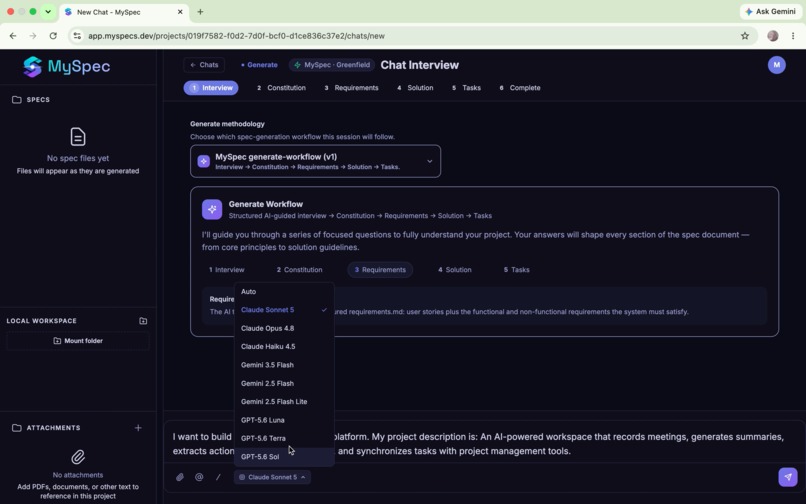Click the Chrome profile picture icon
Screen dimensions: 806x504
pyautogui.click(x=773, y=36)
